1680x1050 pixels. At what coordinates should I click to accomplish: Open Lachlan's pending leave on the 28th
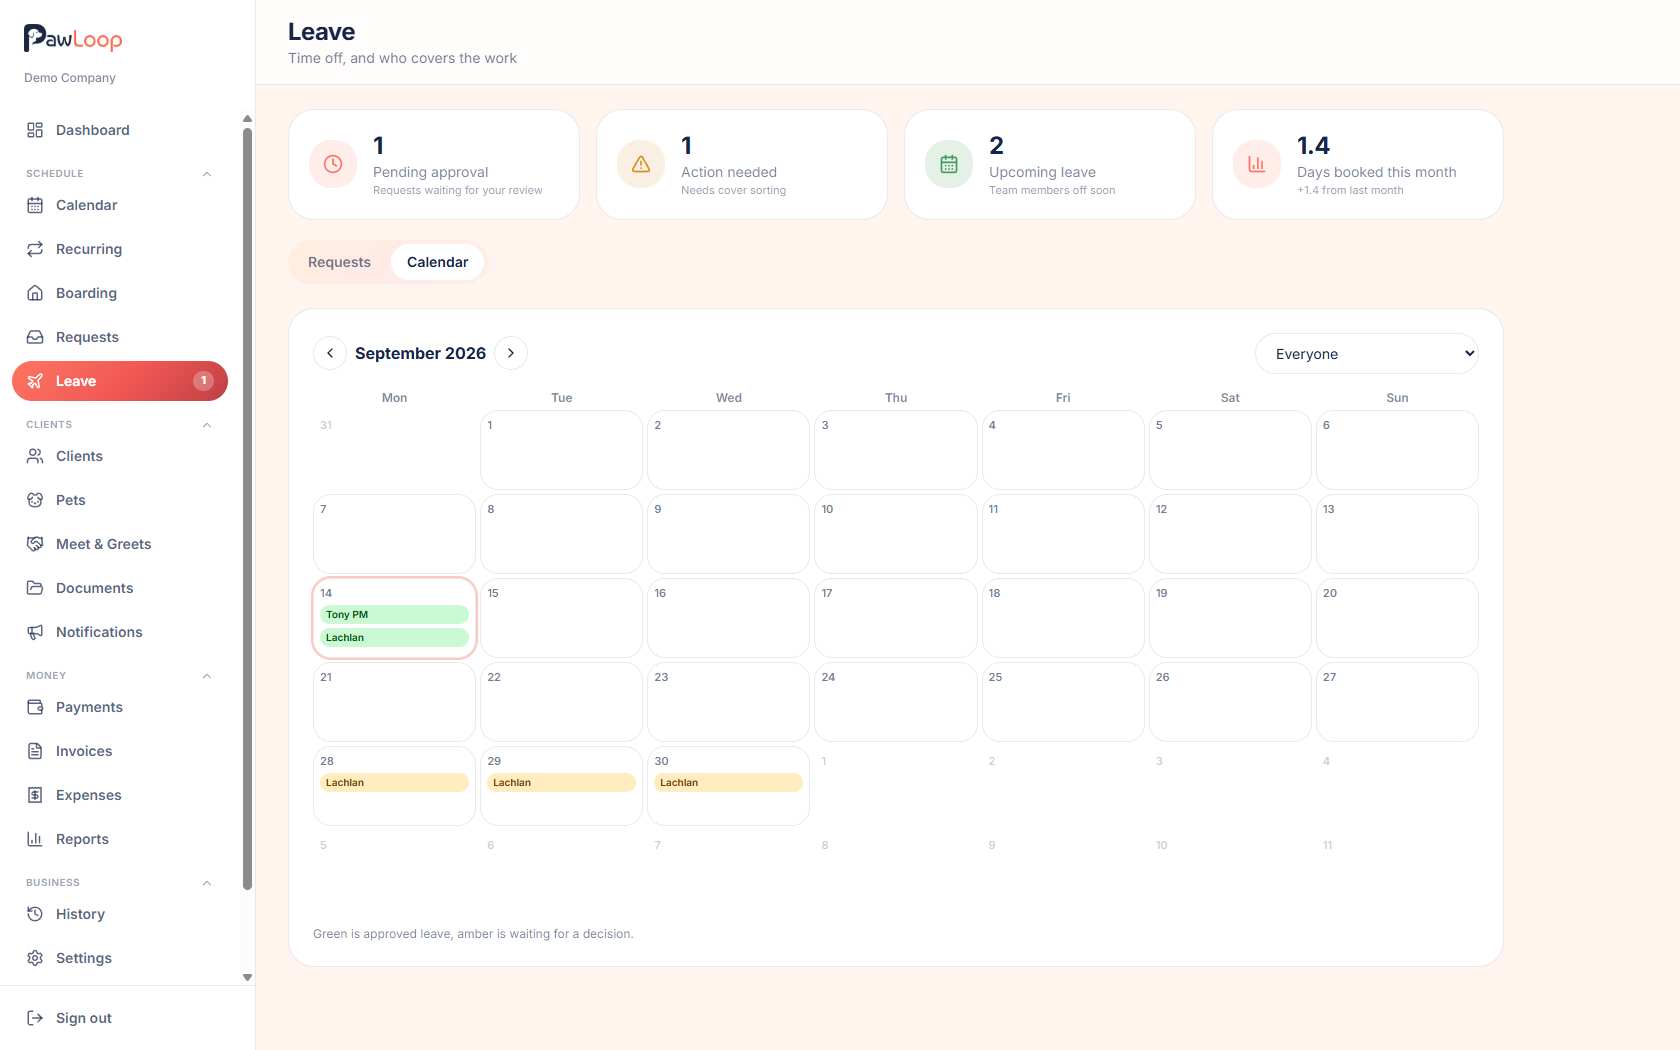[394, 783]
